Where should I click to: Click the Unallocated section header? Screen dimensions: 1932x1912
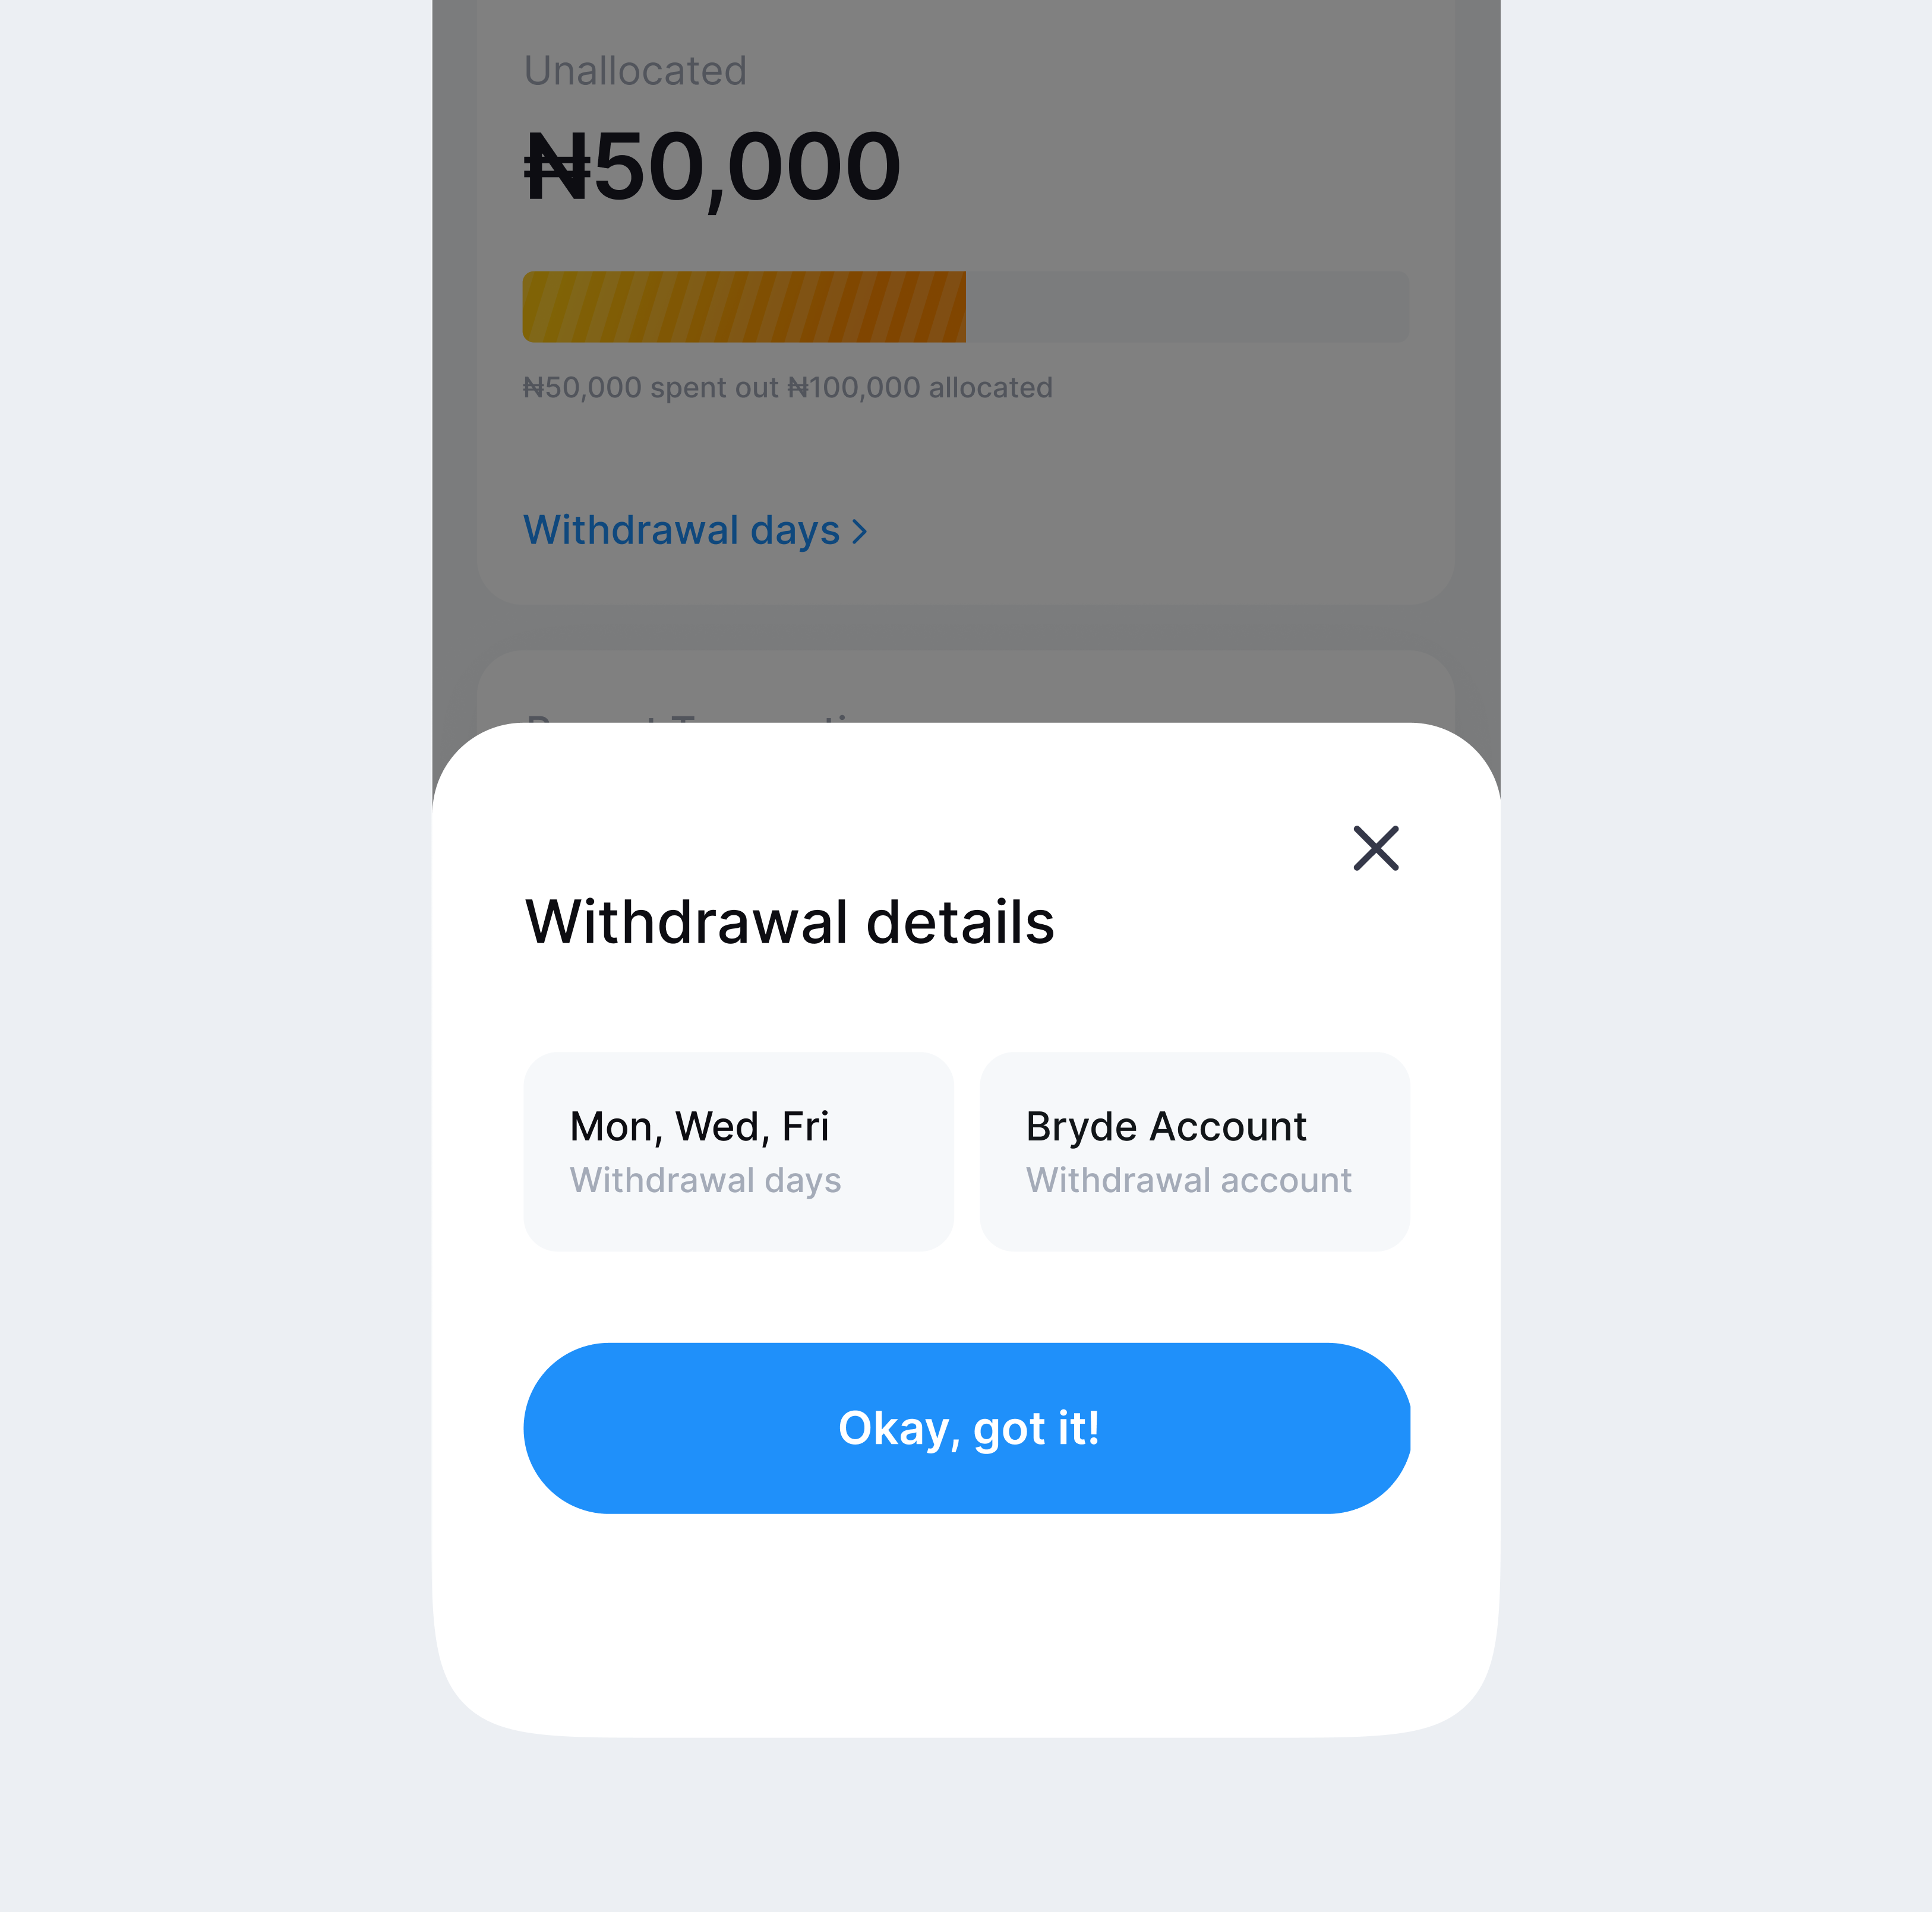tap(636, 70)
